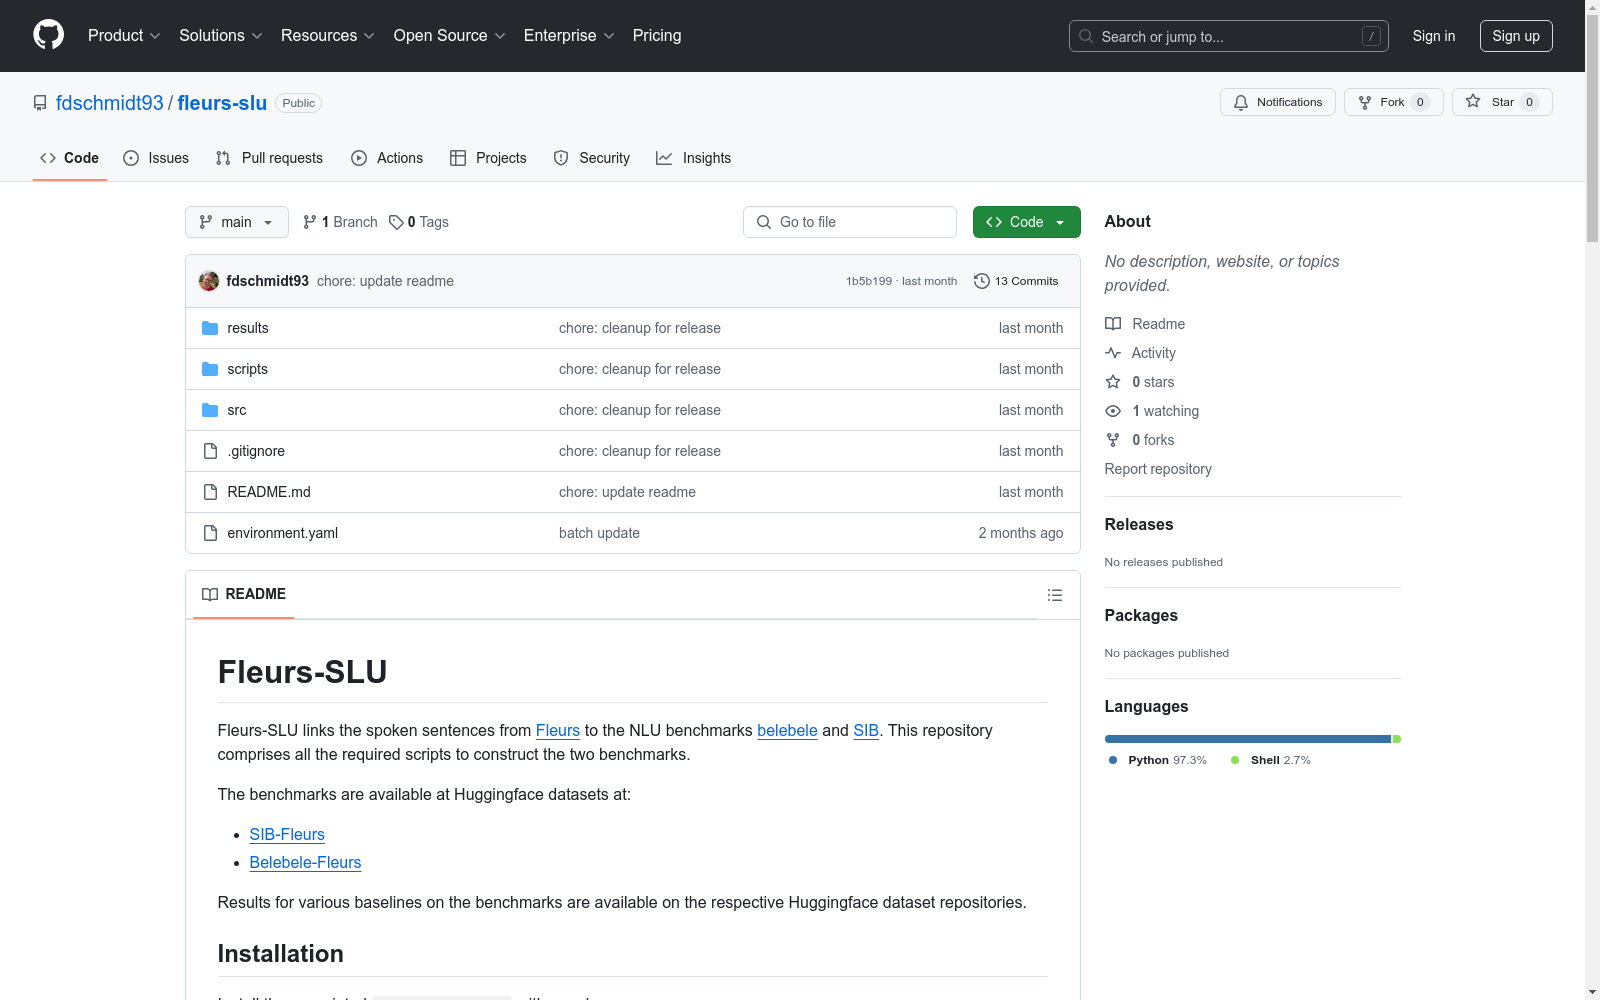Follow the Belebele-Fleurs dataset link
This screenshot has height=1000, width=1600.
[x=305, y=862]
